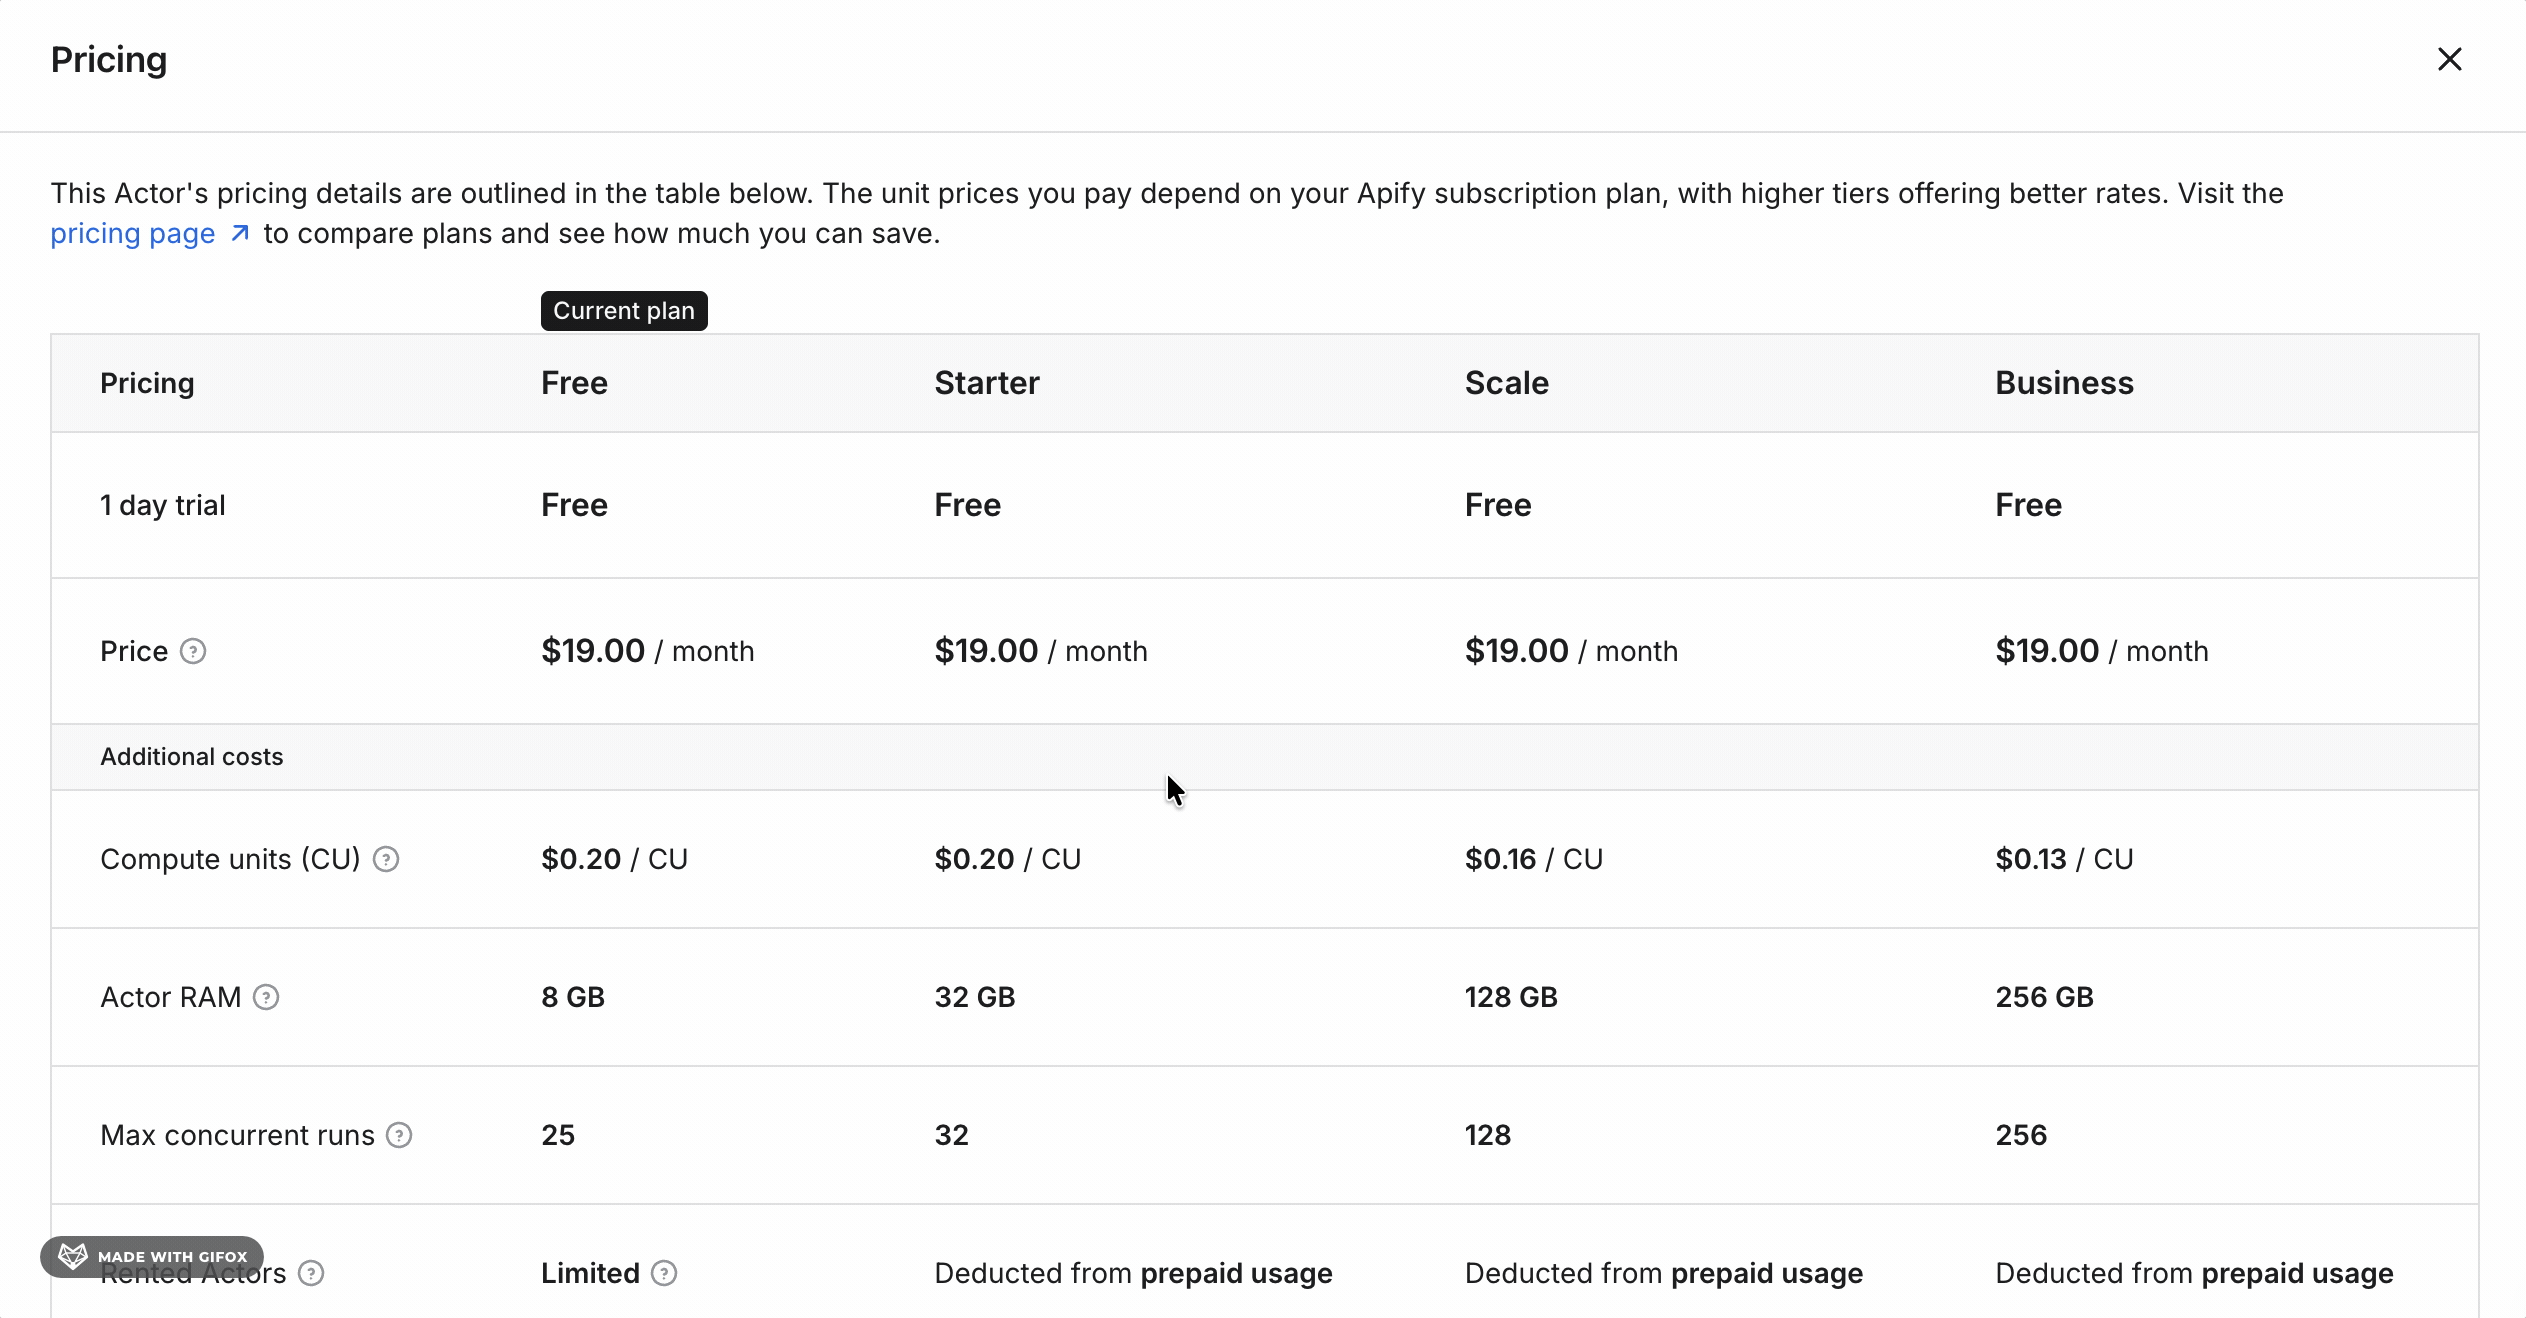Open the help icon beside Limited
Screen dimensions: 2526x1318
tap(664, 1273)
